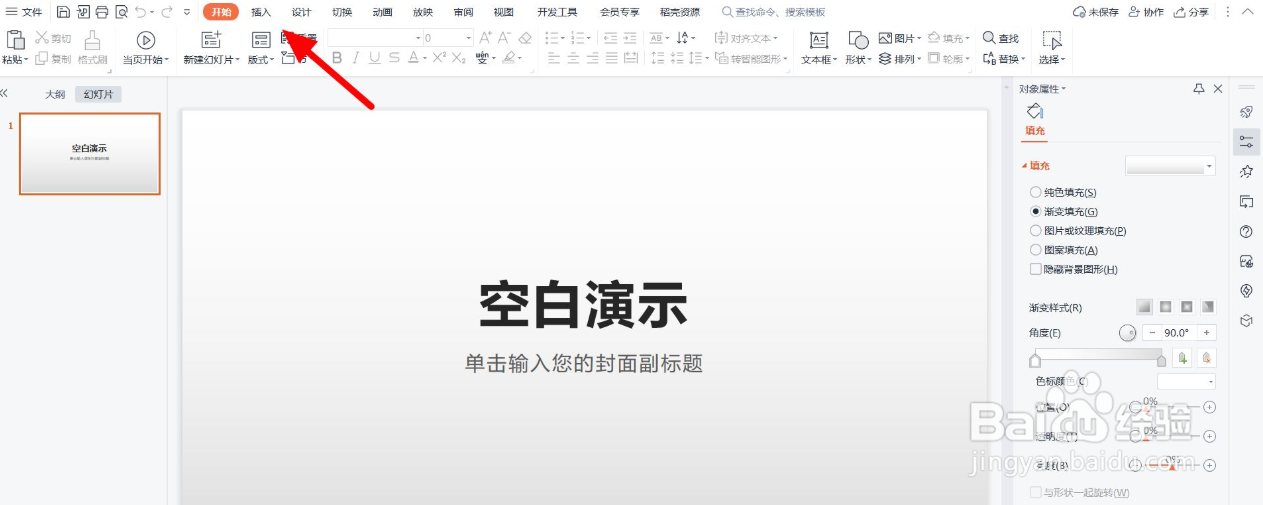The width and height of the screenshot is (1263, 505).
Task: Select Gradient Fill (渐变填充) radio button
Action: coord(1035,212)
